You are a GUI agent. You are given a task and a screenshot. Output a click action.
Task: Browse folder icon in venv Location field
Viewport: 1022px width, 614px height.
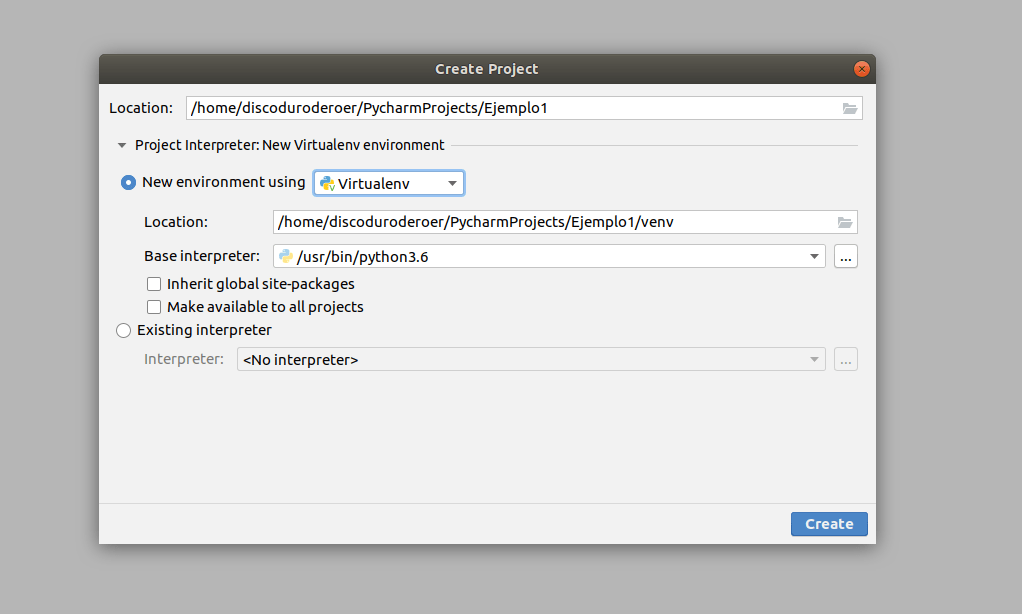point(845,222)
